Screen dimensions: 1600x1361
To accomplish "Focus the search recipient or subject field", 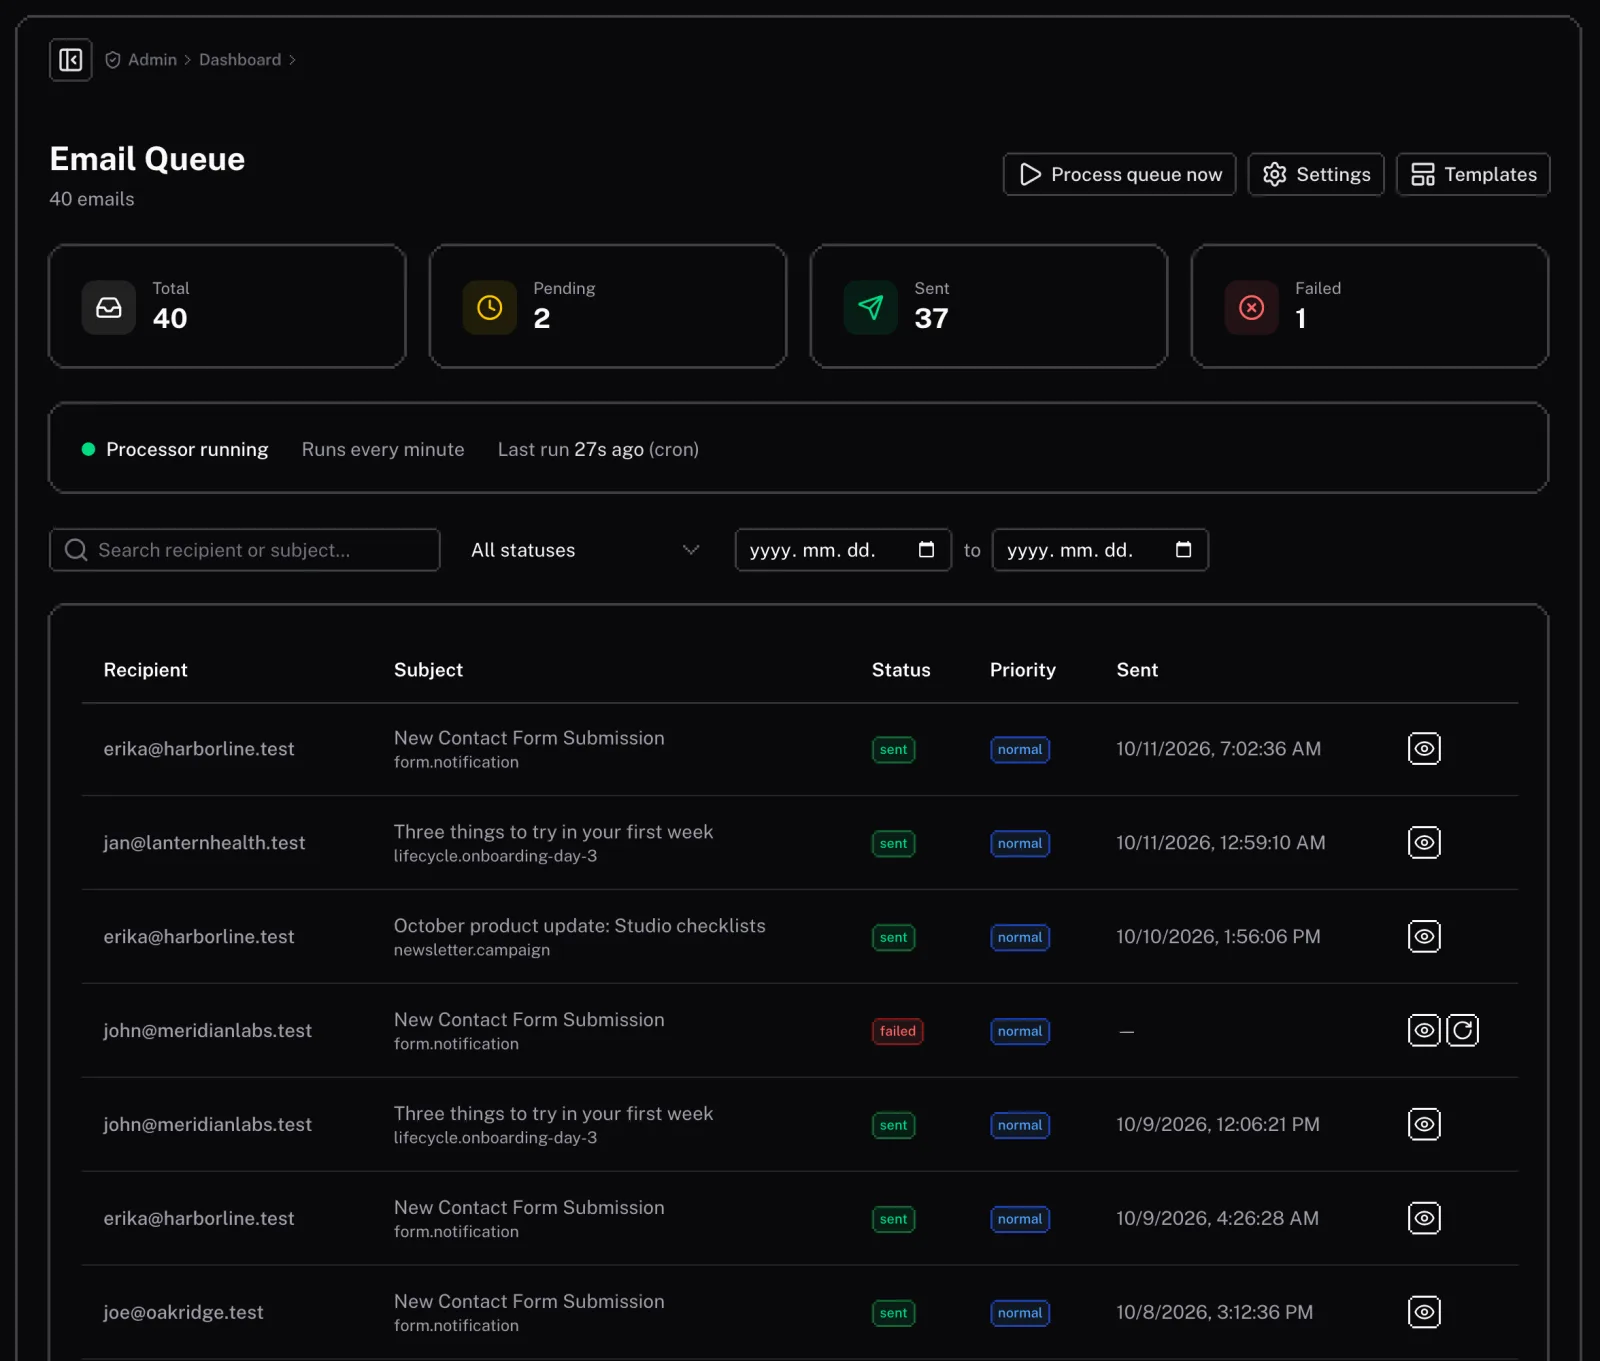I will point(245,550).
